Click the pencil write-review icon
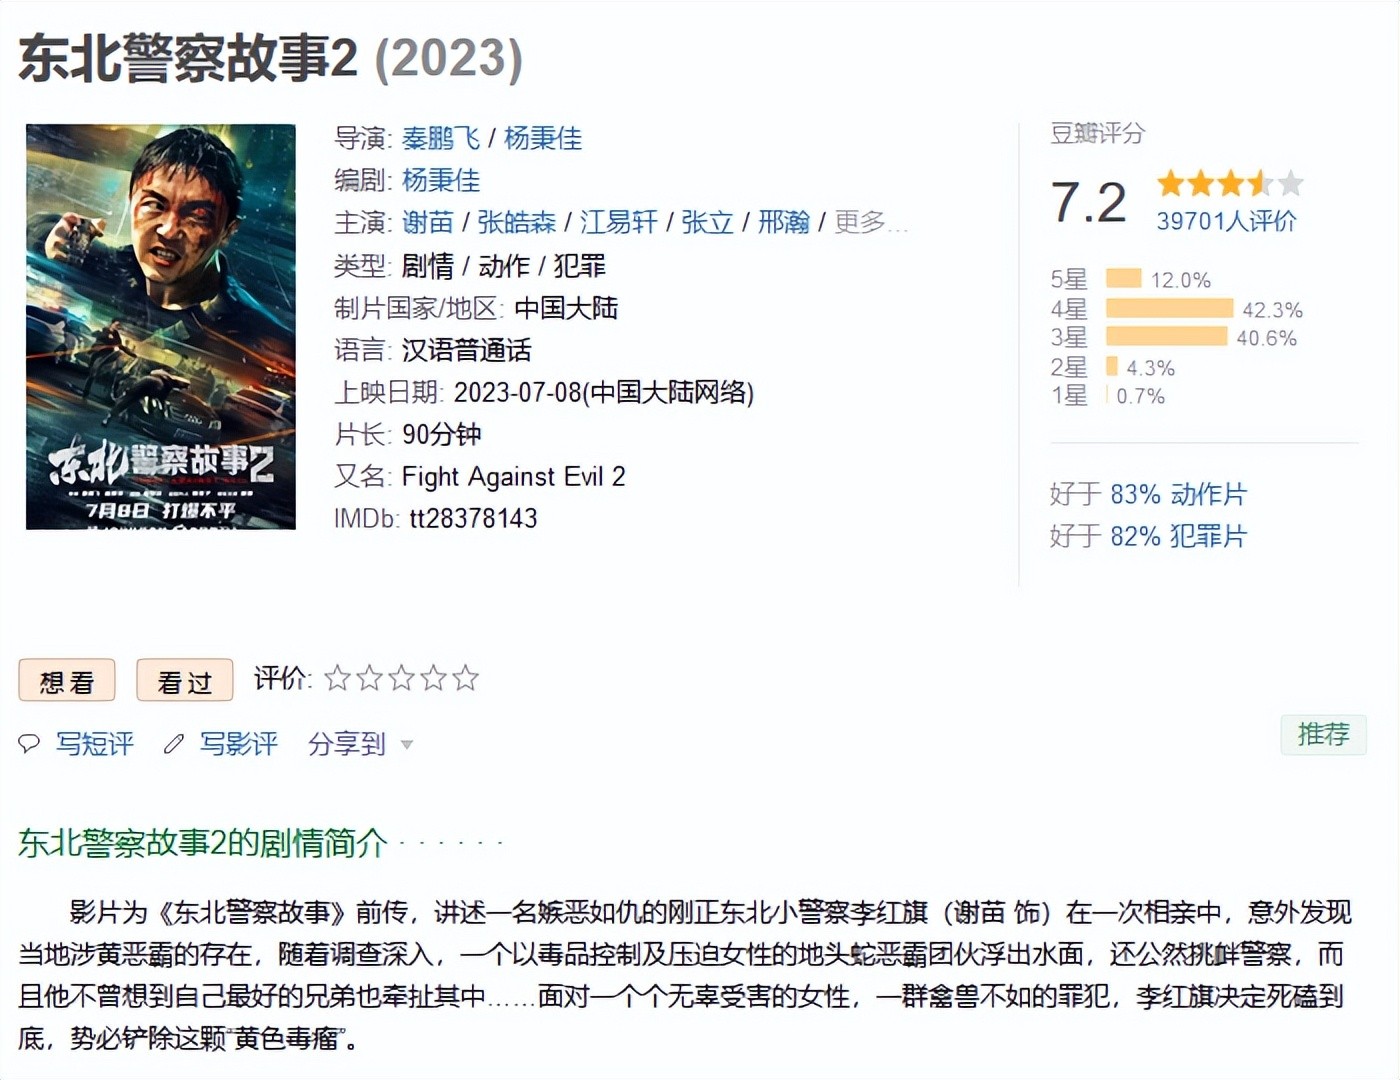The width and height of the screenshot is (1400, 1080). pos(174,743)
